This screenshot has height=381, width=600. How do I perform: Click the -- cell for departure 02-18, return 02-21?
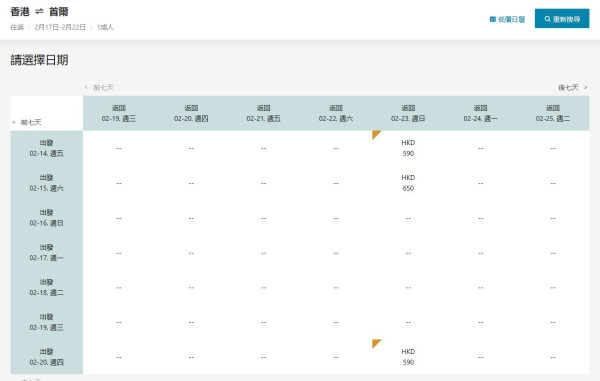264,288
